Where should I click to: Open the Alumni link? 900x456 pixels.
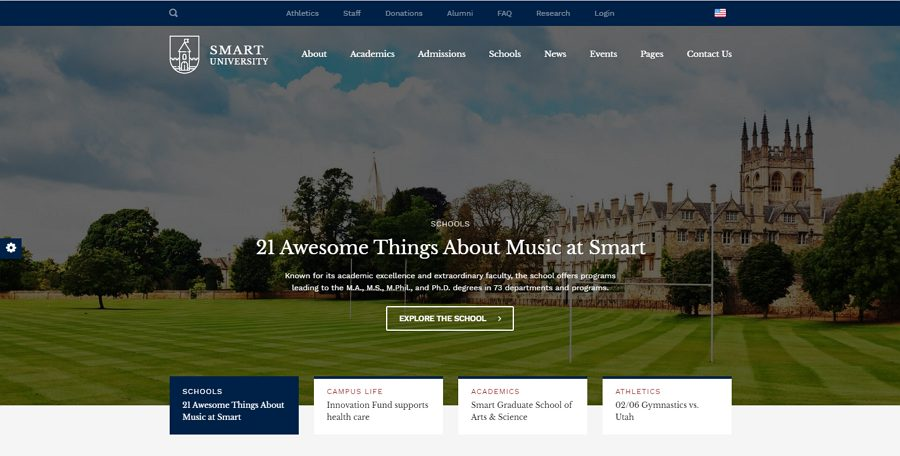tap(460, 13)
